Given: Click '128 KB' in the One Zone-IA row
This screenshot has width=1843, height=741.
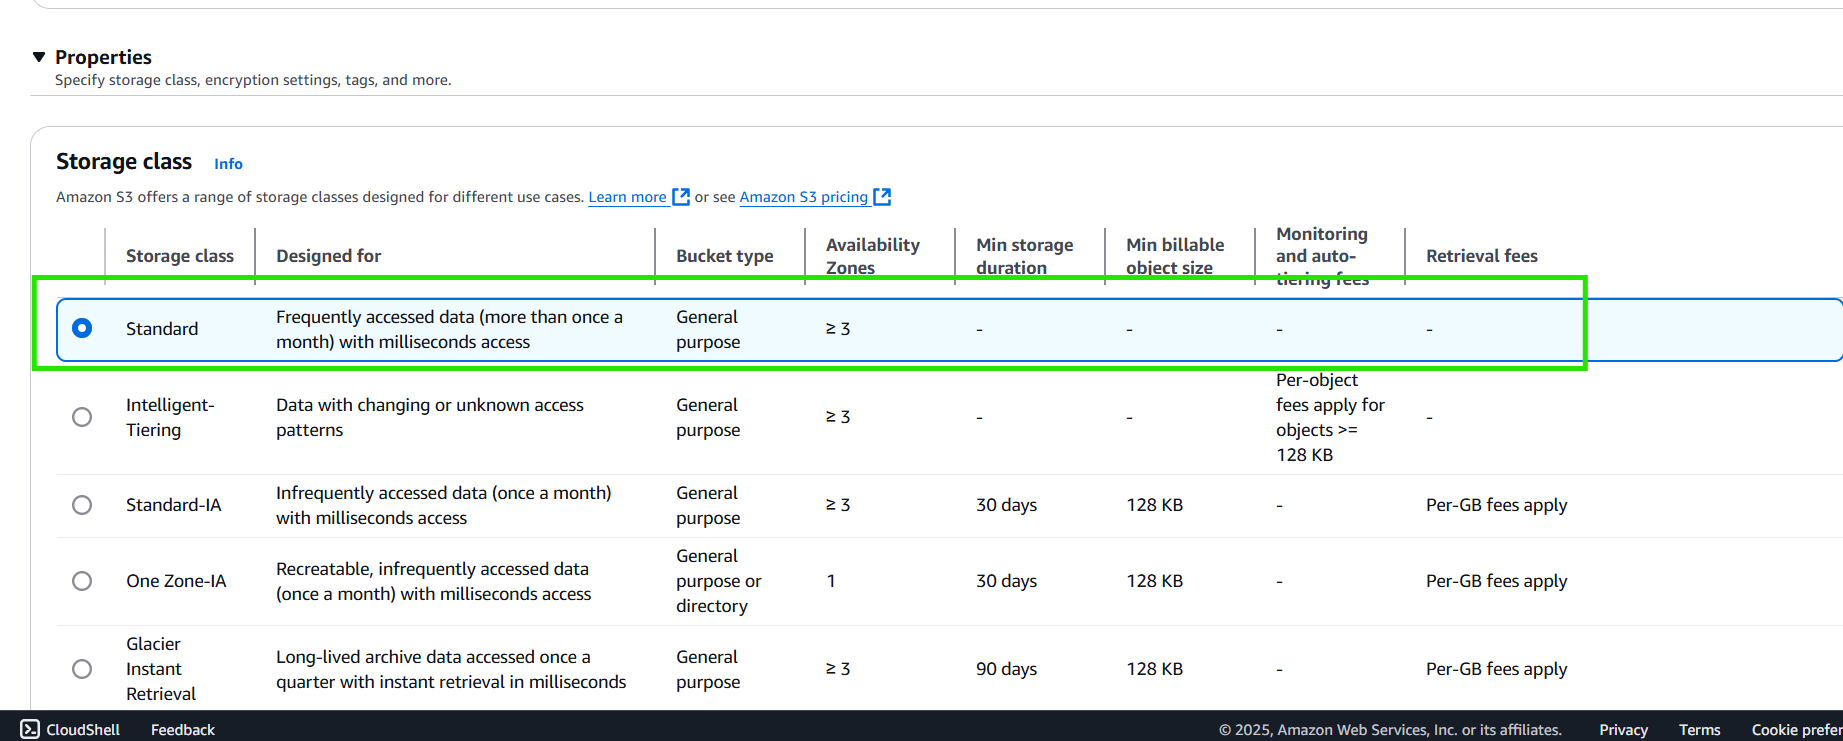Looking at the screenshot, I should [x=1155, y=581].
